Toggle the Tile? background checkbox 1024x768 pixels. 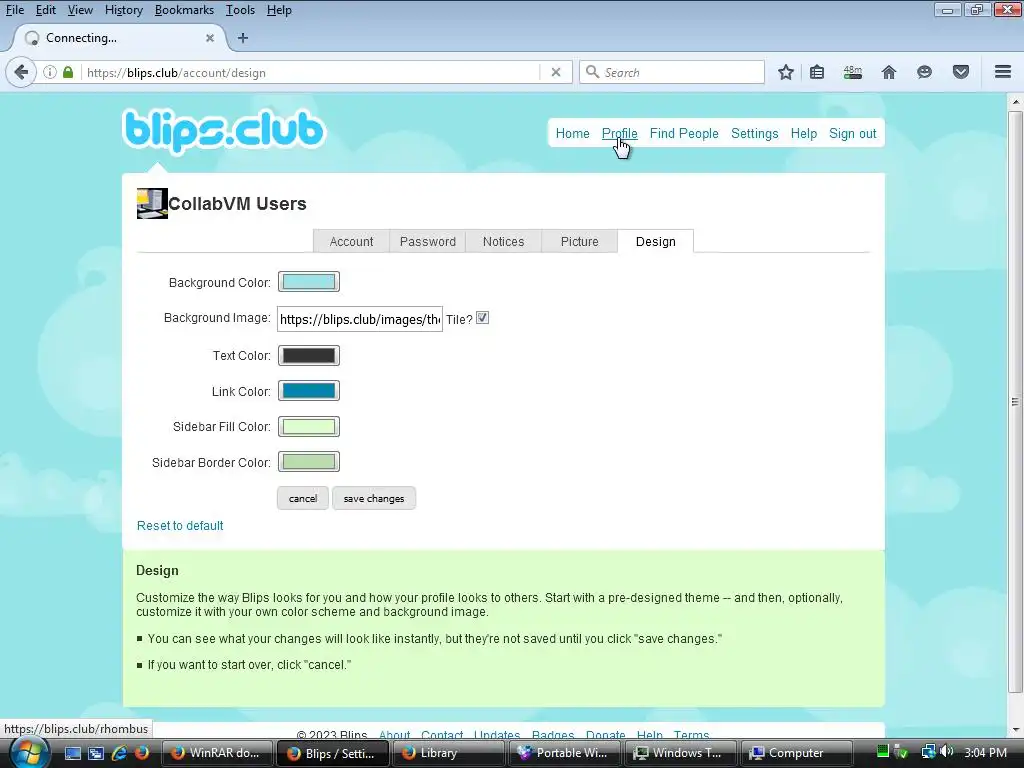pyautogui.click(x=482, y=318)
